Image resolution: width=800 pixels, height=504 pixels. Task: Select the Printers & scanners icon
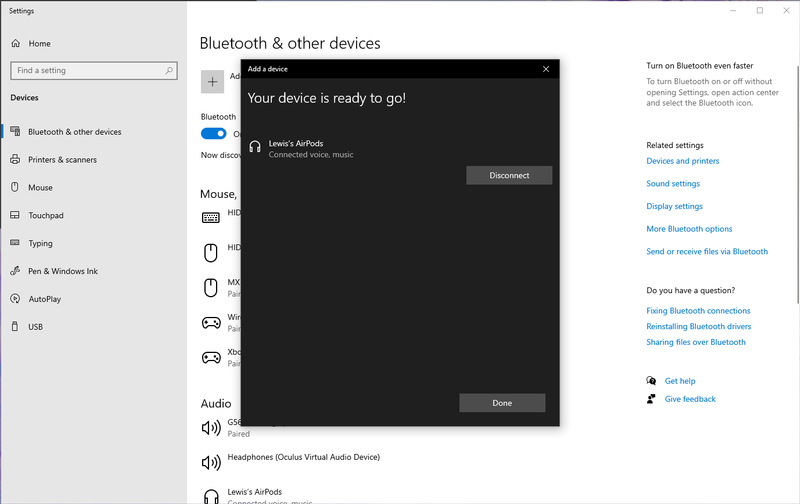pos(15,159)
